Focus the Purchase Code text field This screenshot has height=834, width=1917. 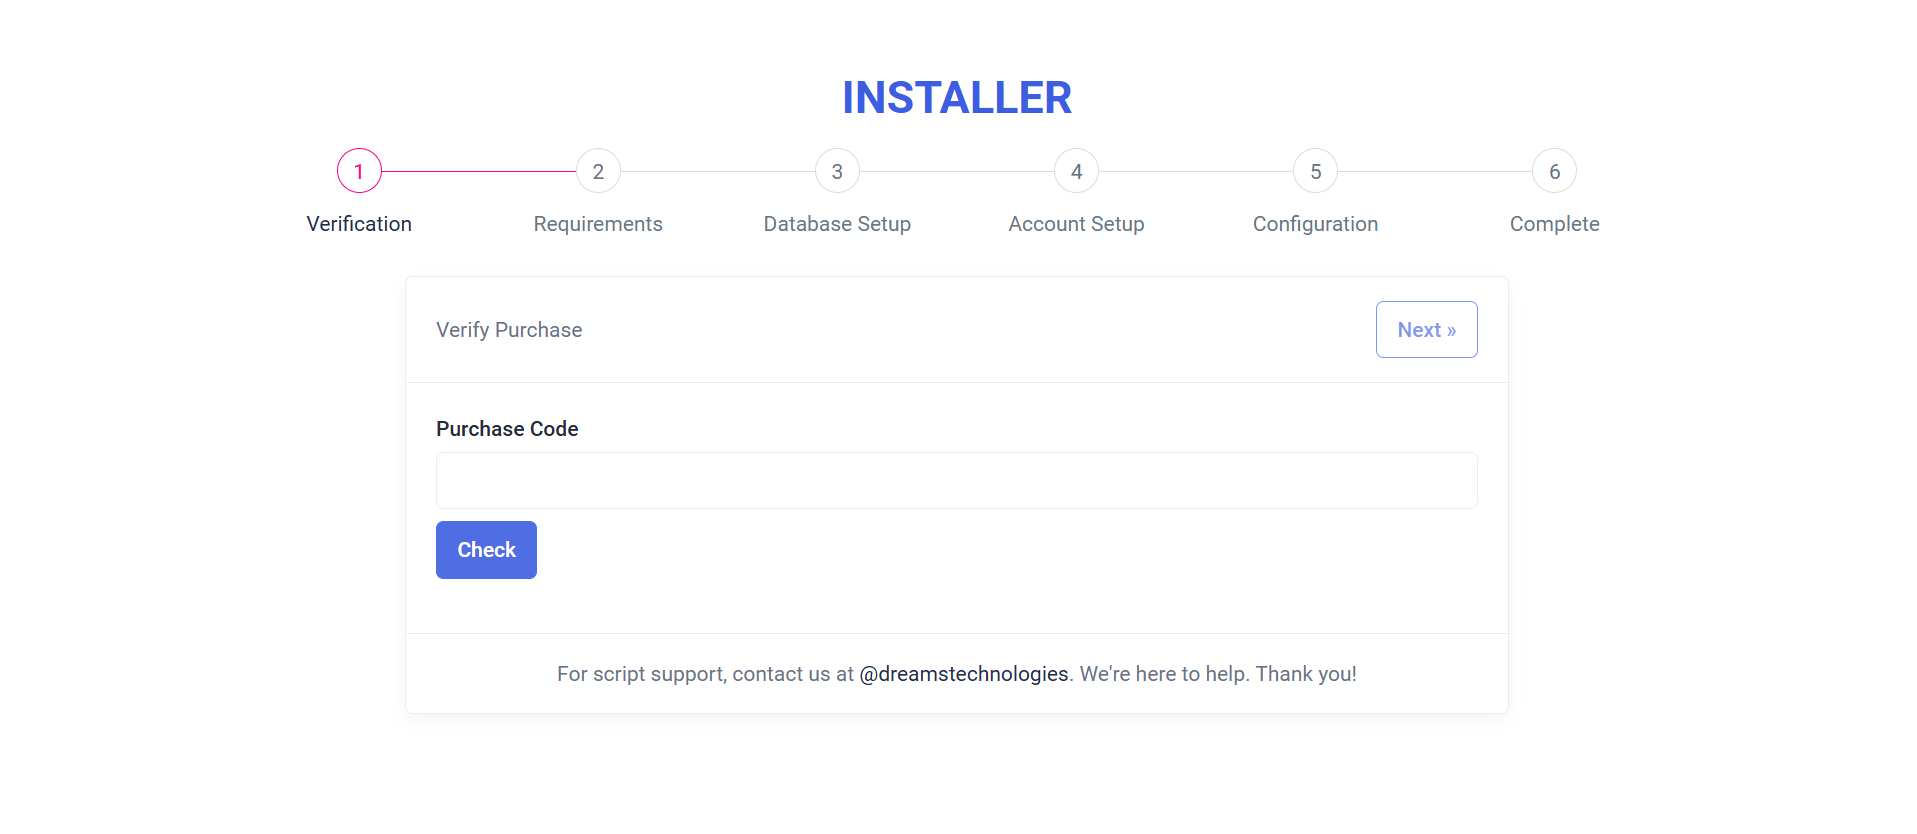pos(956,481)
